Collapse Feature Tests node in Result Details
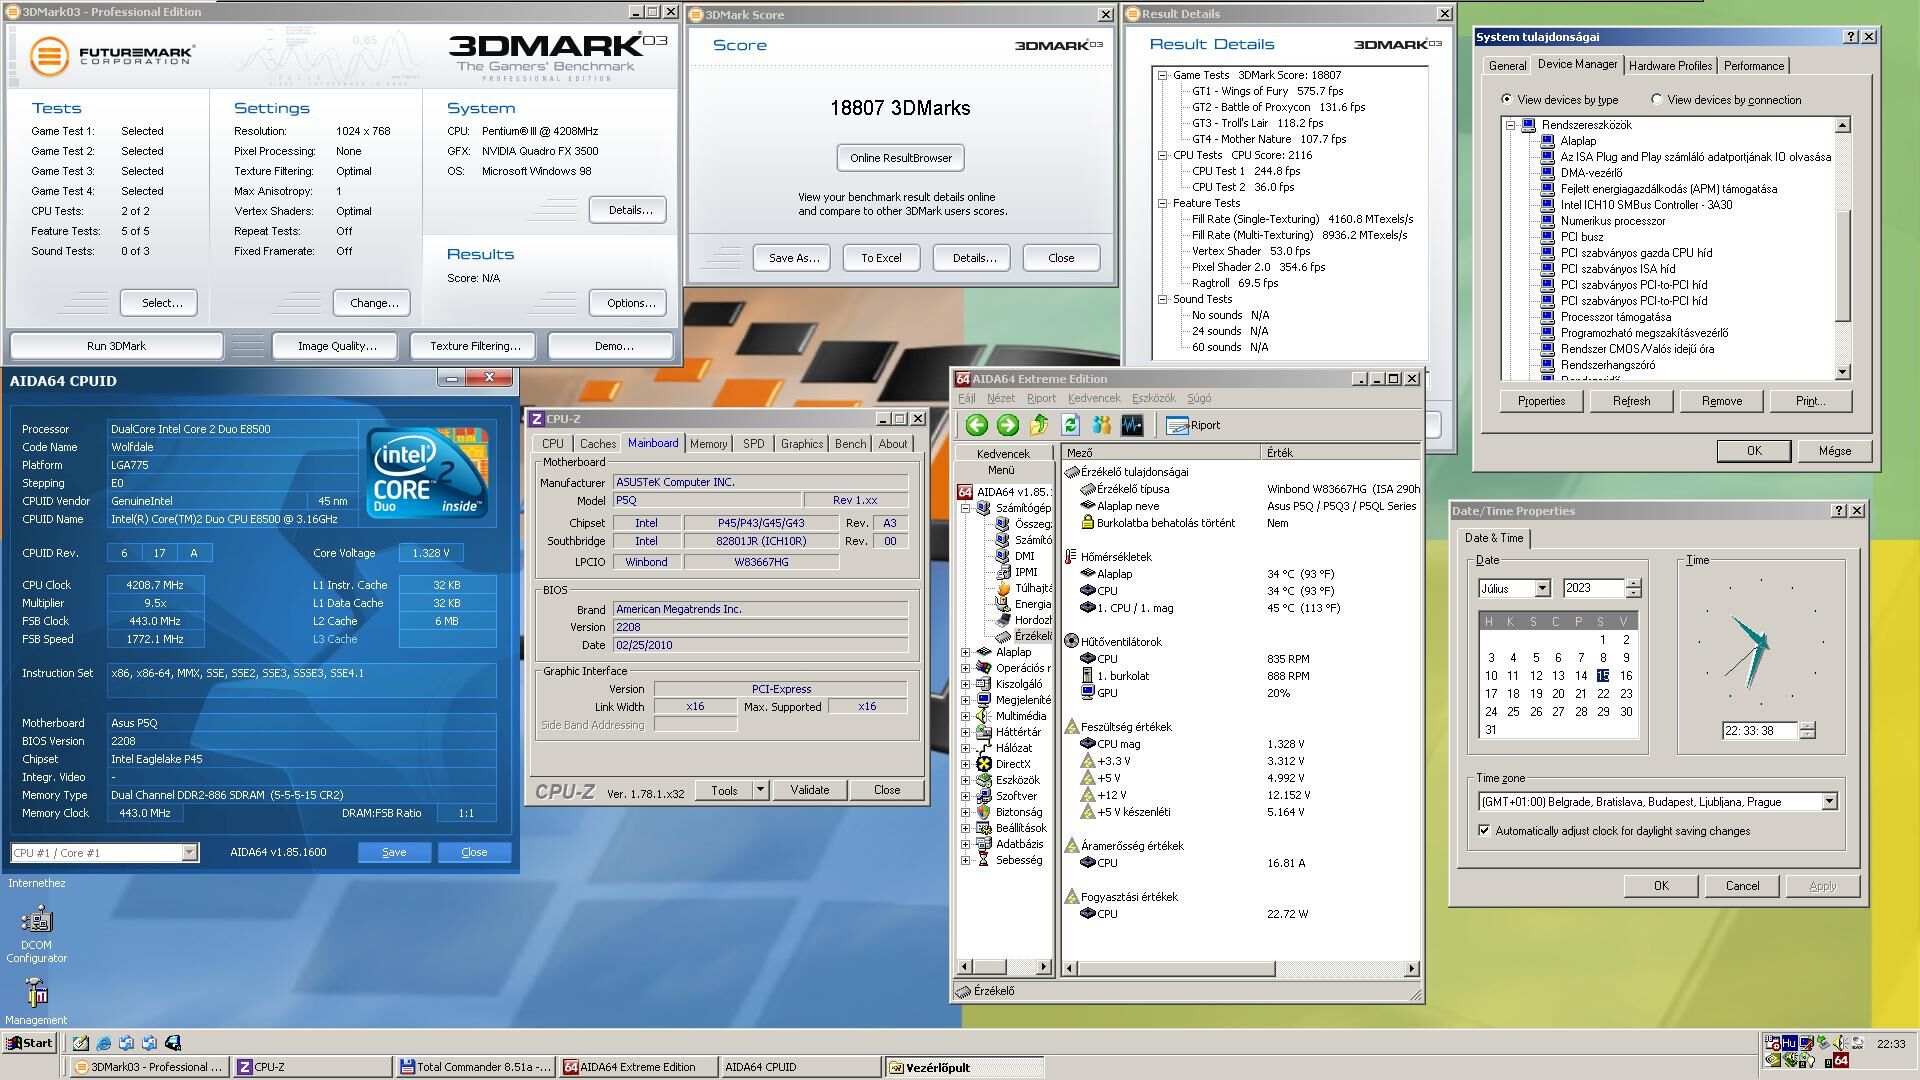This screenshot has height=1080, width=1920. click(x=1163, y=203)
